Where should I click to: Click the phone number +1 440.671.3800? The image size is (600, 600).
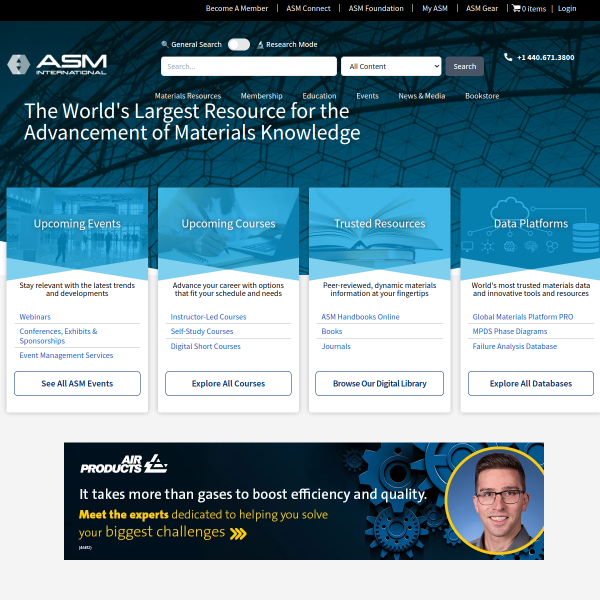[x=545, y=57]
